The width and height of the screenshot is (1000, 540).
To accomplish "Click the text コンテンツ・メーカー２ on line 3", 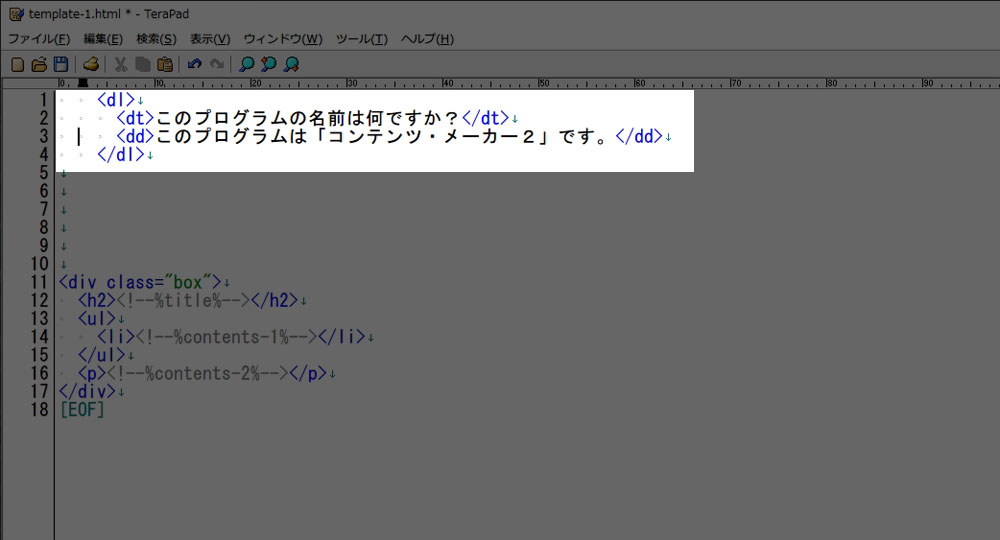I will click(x=432, y=136).
